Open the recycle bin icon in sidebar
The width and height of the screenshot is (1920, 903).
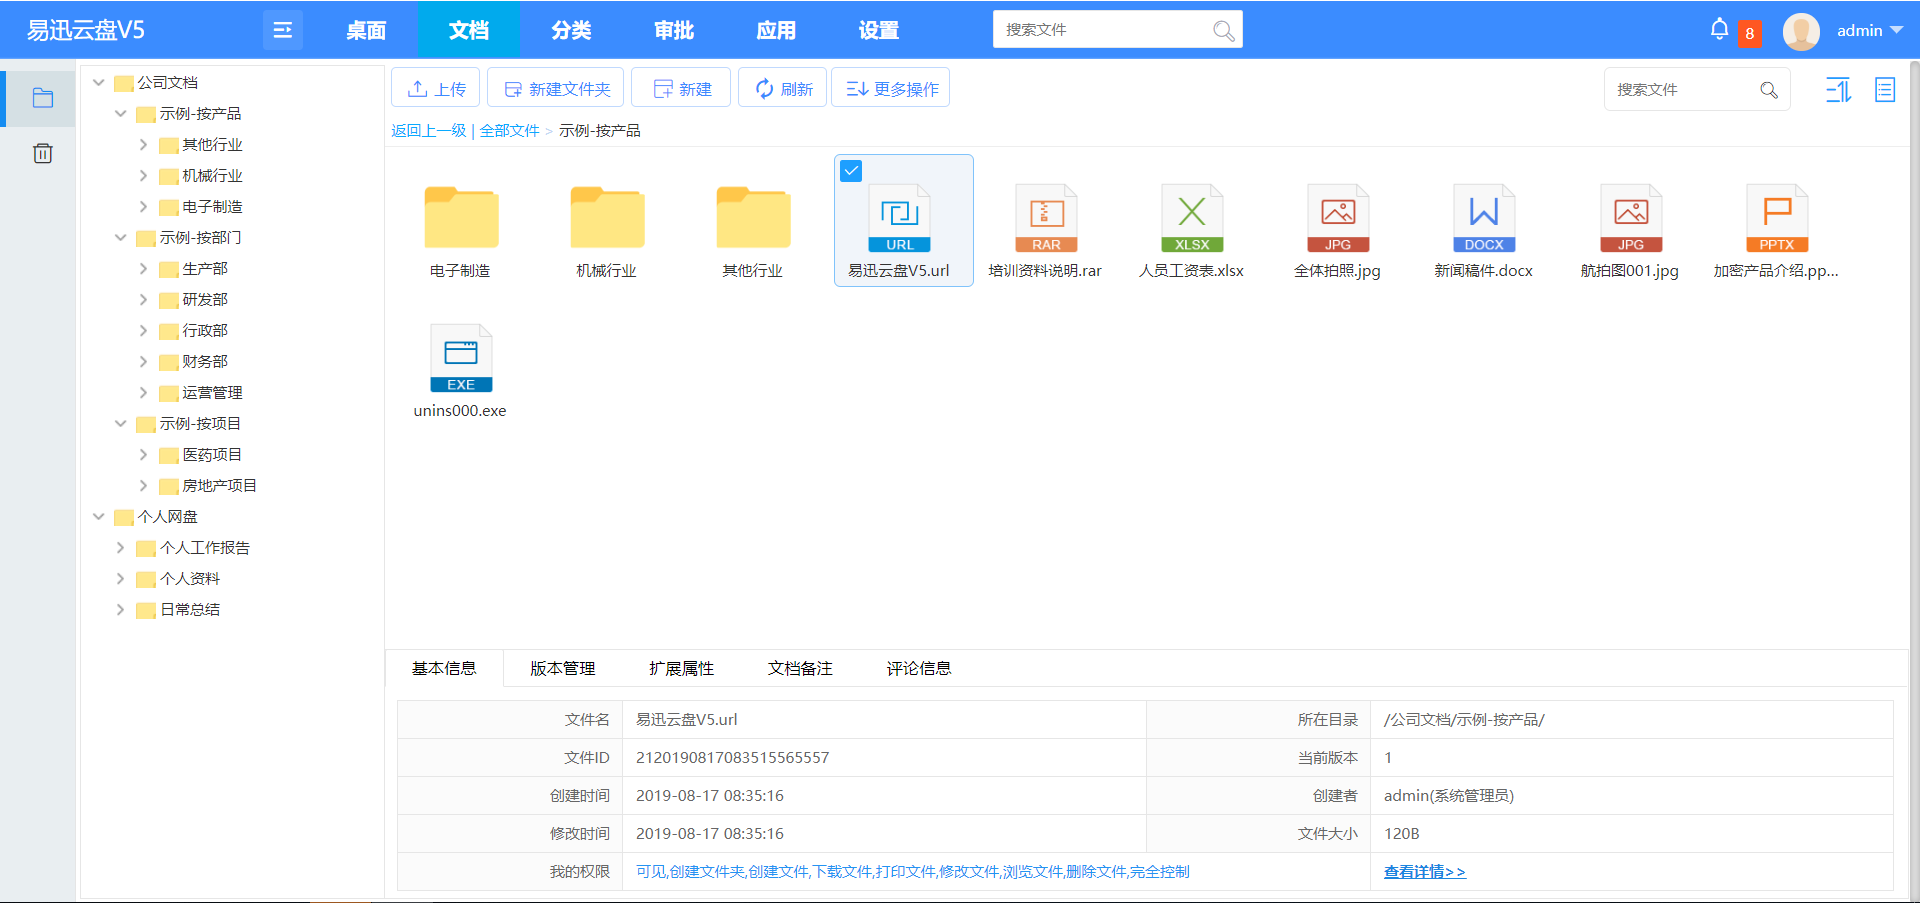42,153
